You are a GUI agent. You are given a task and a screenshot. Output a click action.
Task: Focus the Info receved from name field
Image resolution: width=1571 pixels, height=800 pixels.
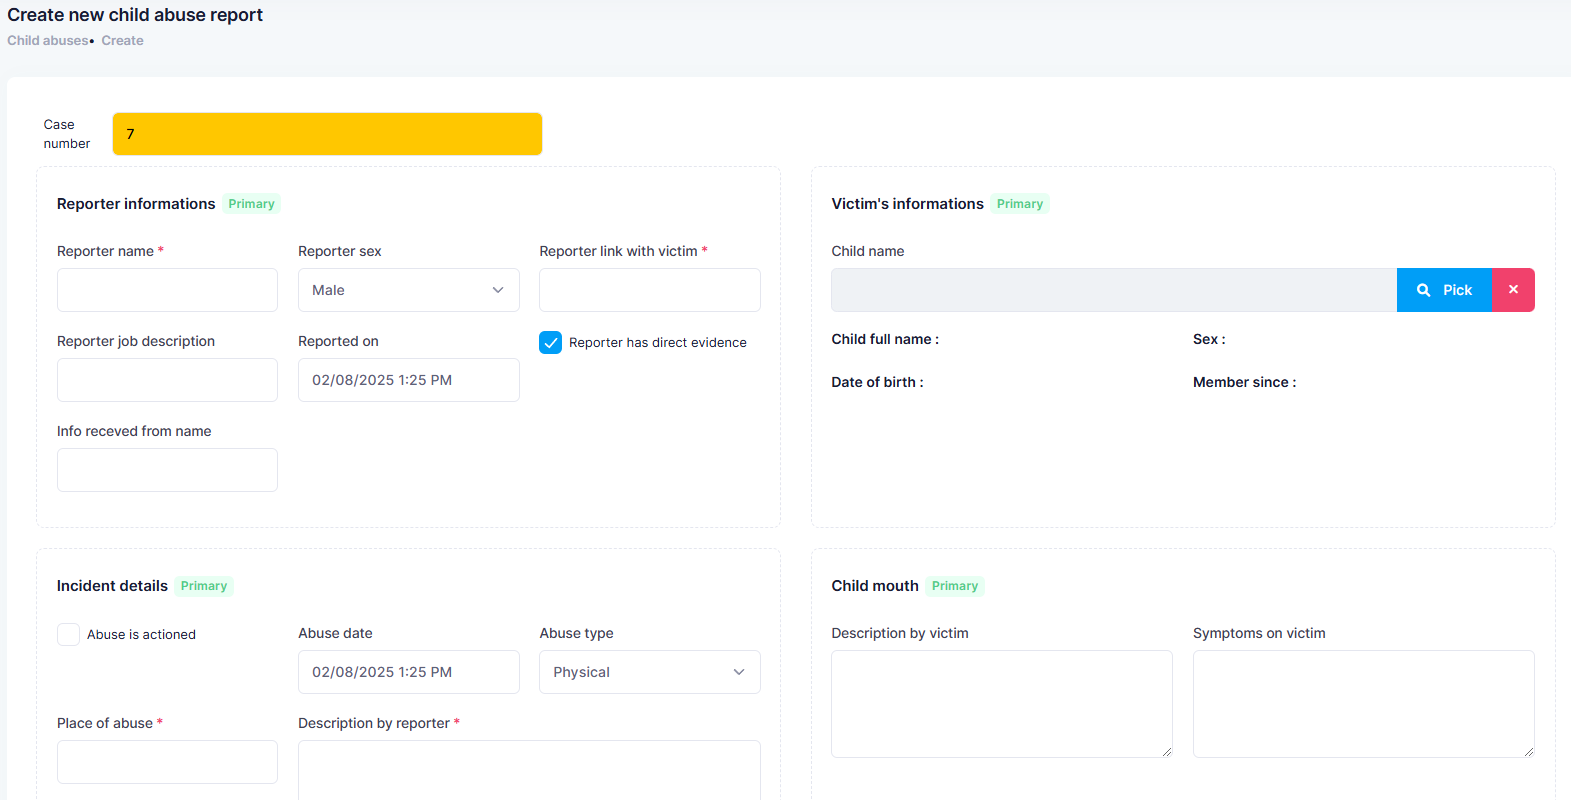[x=167, y=470]
